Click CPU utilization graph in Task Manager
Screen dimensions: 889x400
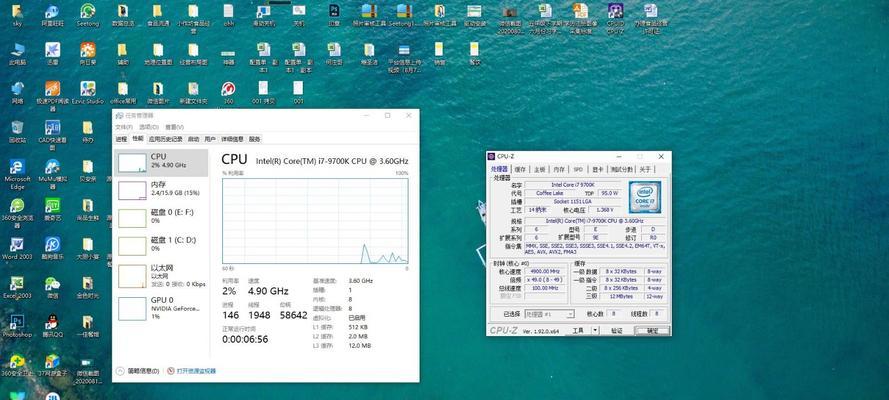(315, 221)
